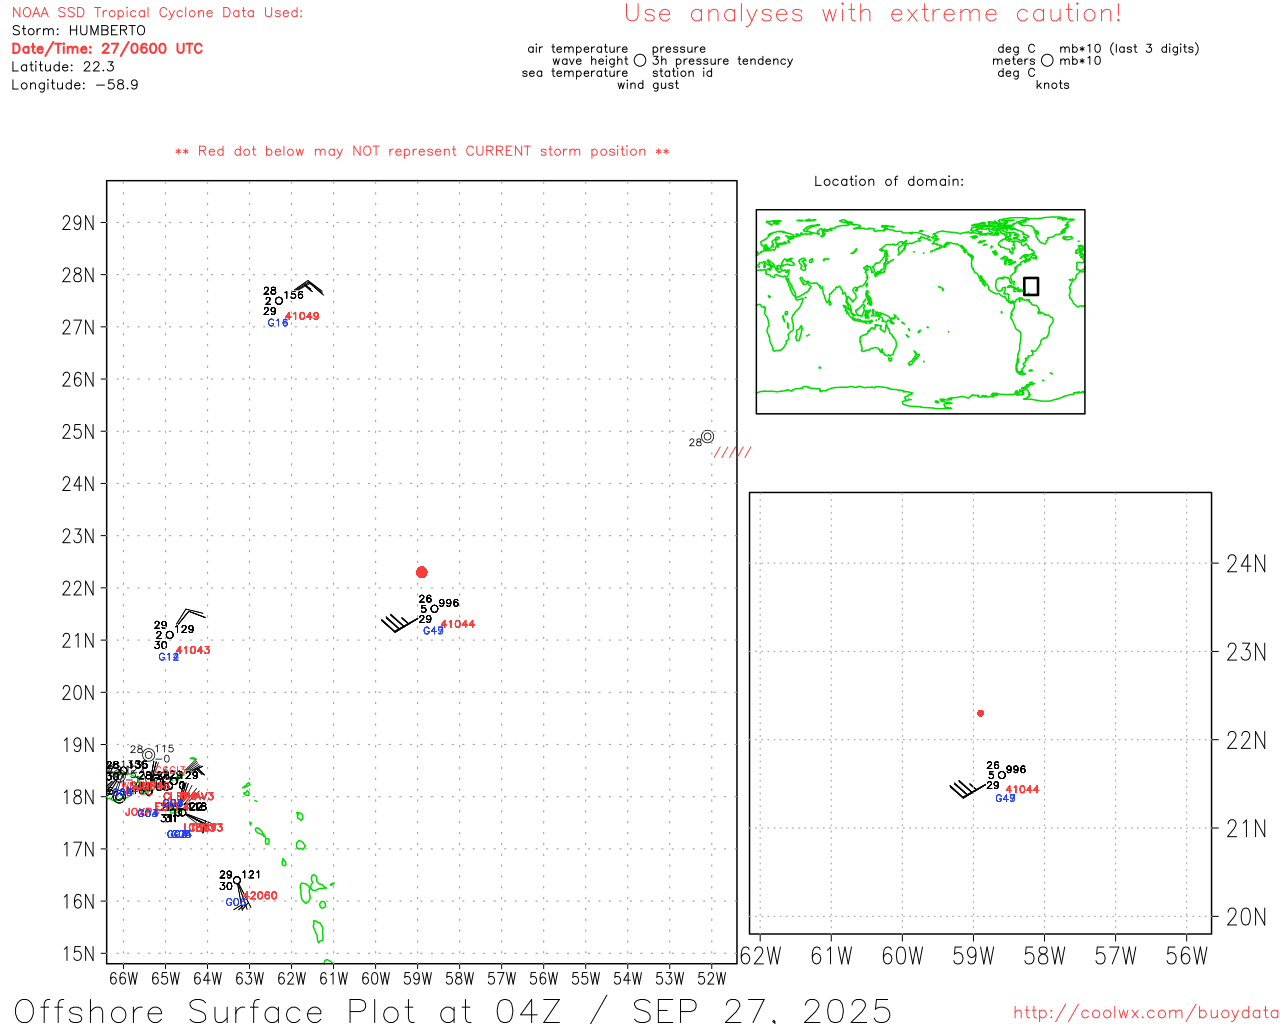The width and height of the screenshot is (1280, 1024).
Task: Select buoy station 41043 label
Action: (x=193, y=650)
